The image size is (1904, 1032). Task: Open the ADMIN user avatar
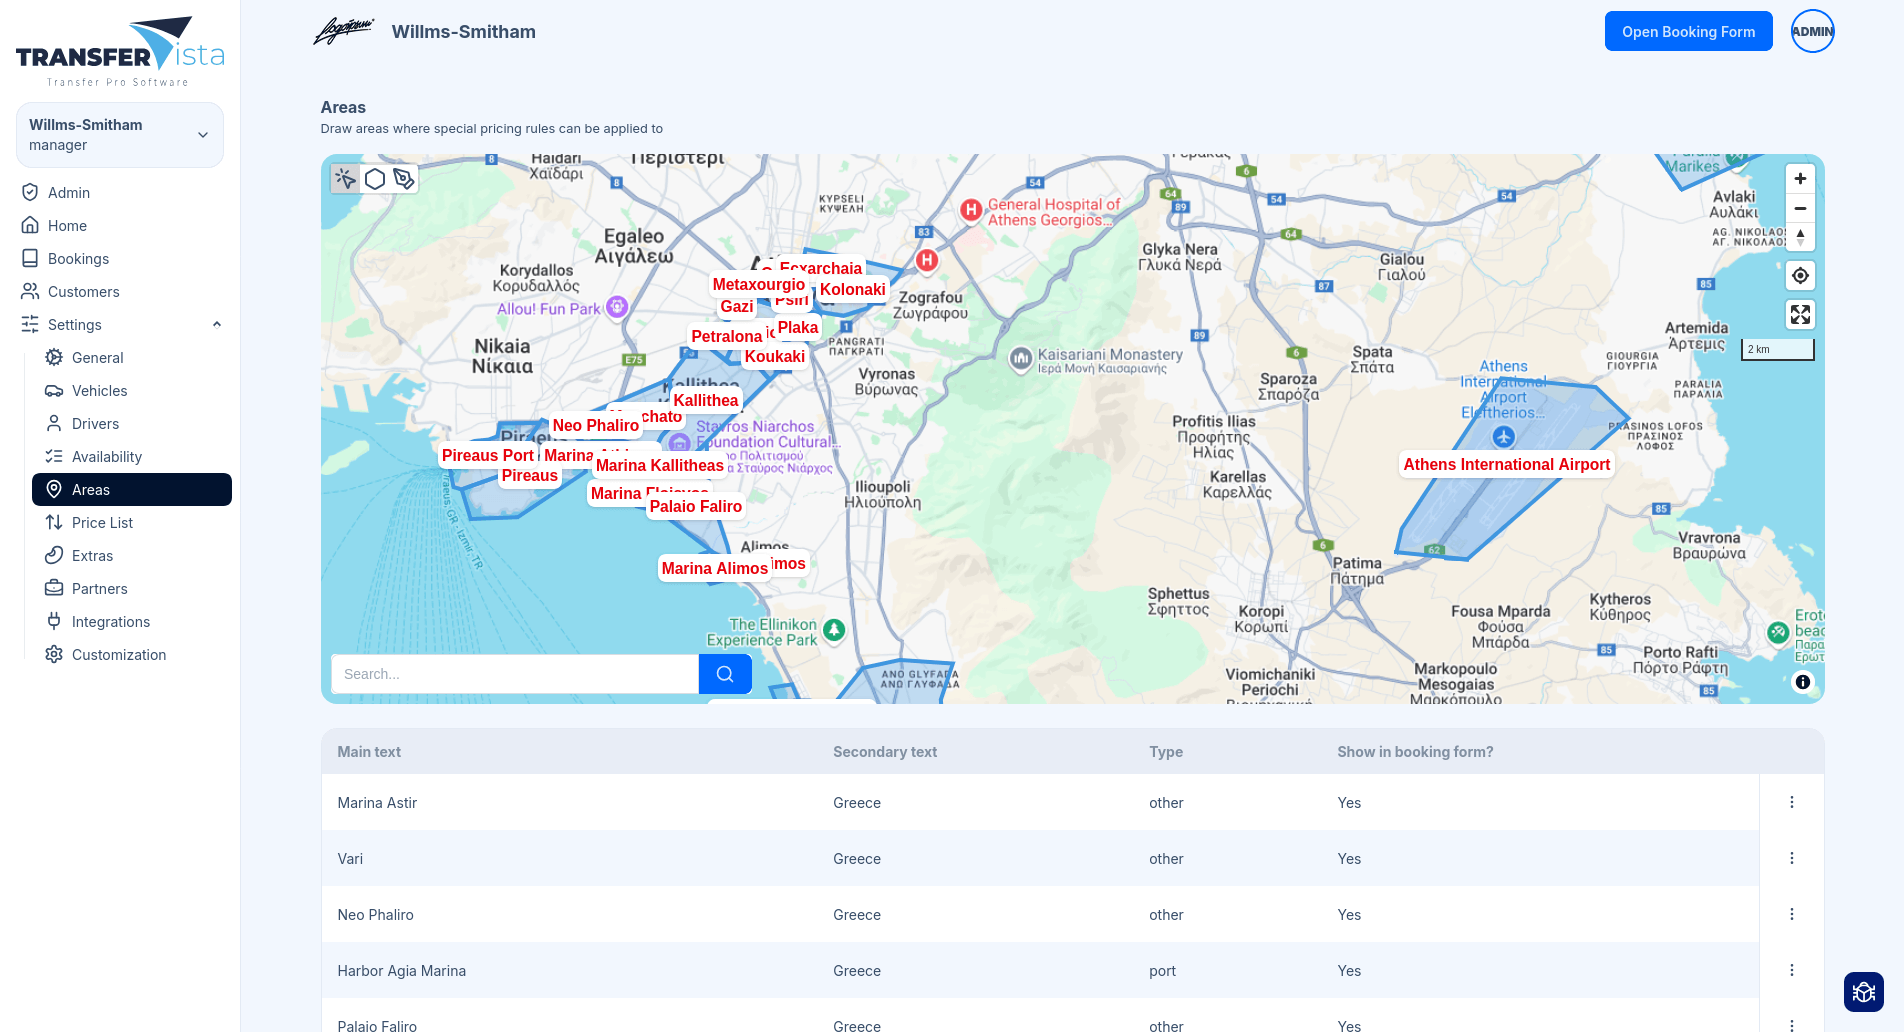click(1812, 31)
